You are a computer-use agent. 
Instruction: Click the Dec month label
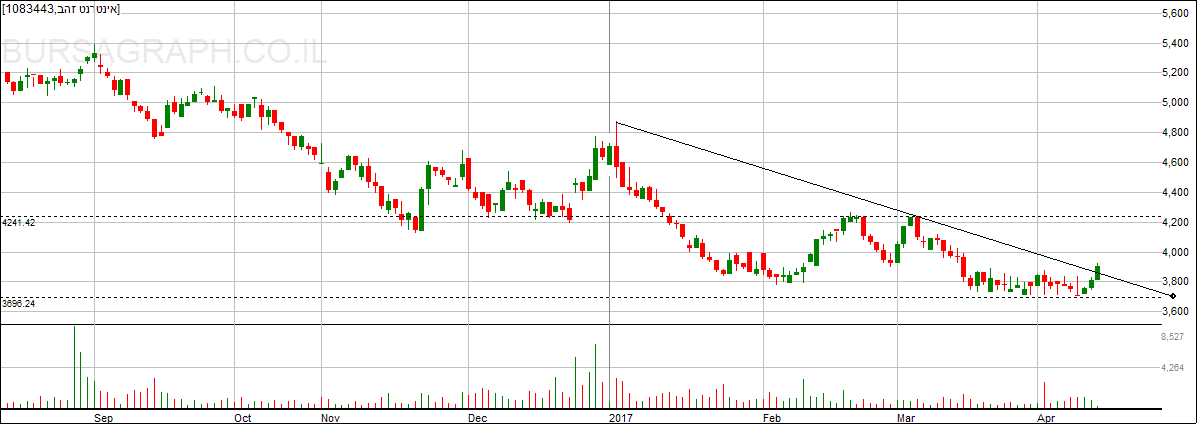coord(476,417)
